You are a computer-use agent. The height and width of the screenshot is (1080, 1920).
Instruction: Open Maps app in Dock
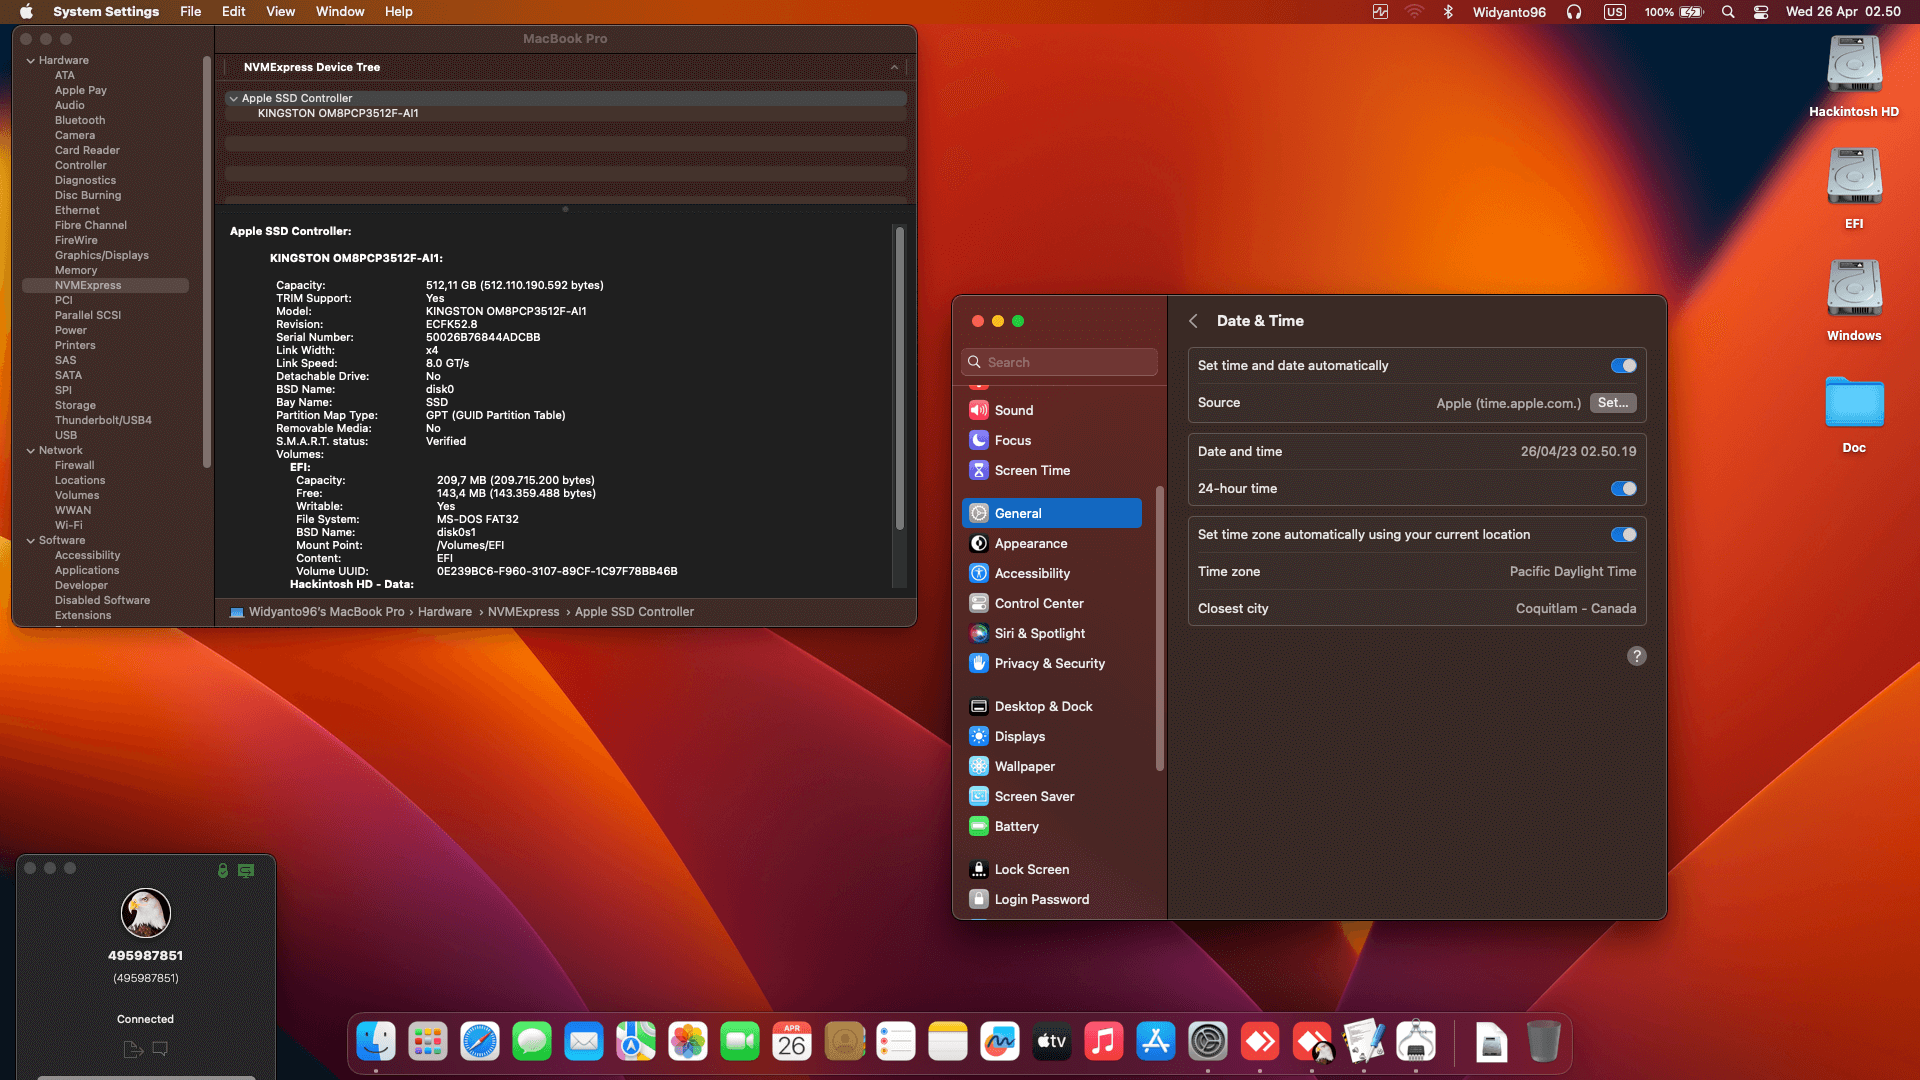[x=636, y=1042]
